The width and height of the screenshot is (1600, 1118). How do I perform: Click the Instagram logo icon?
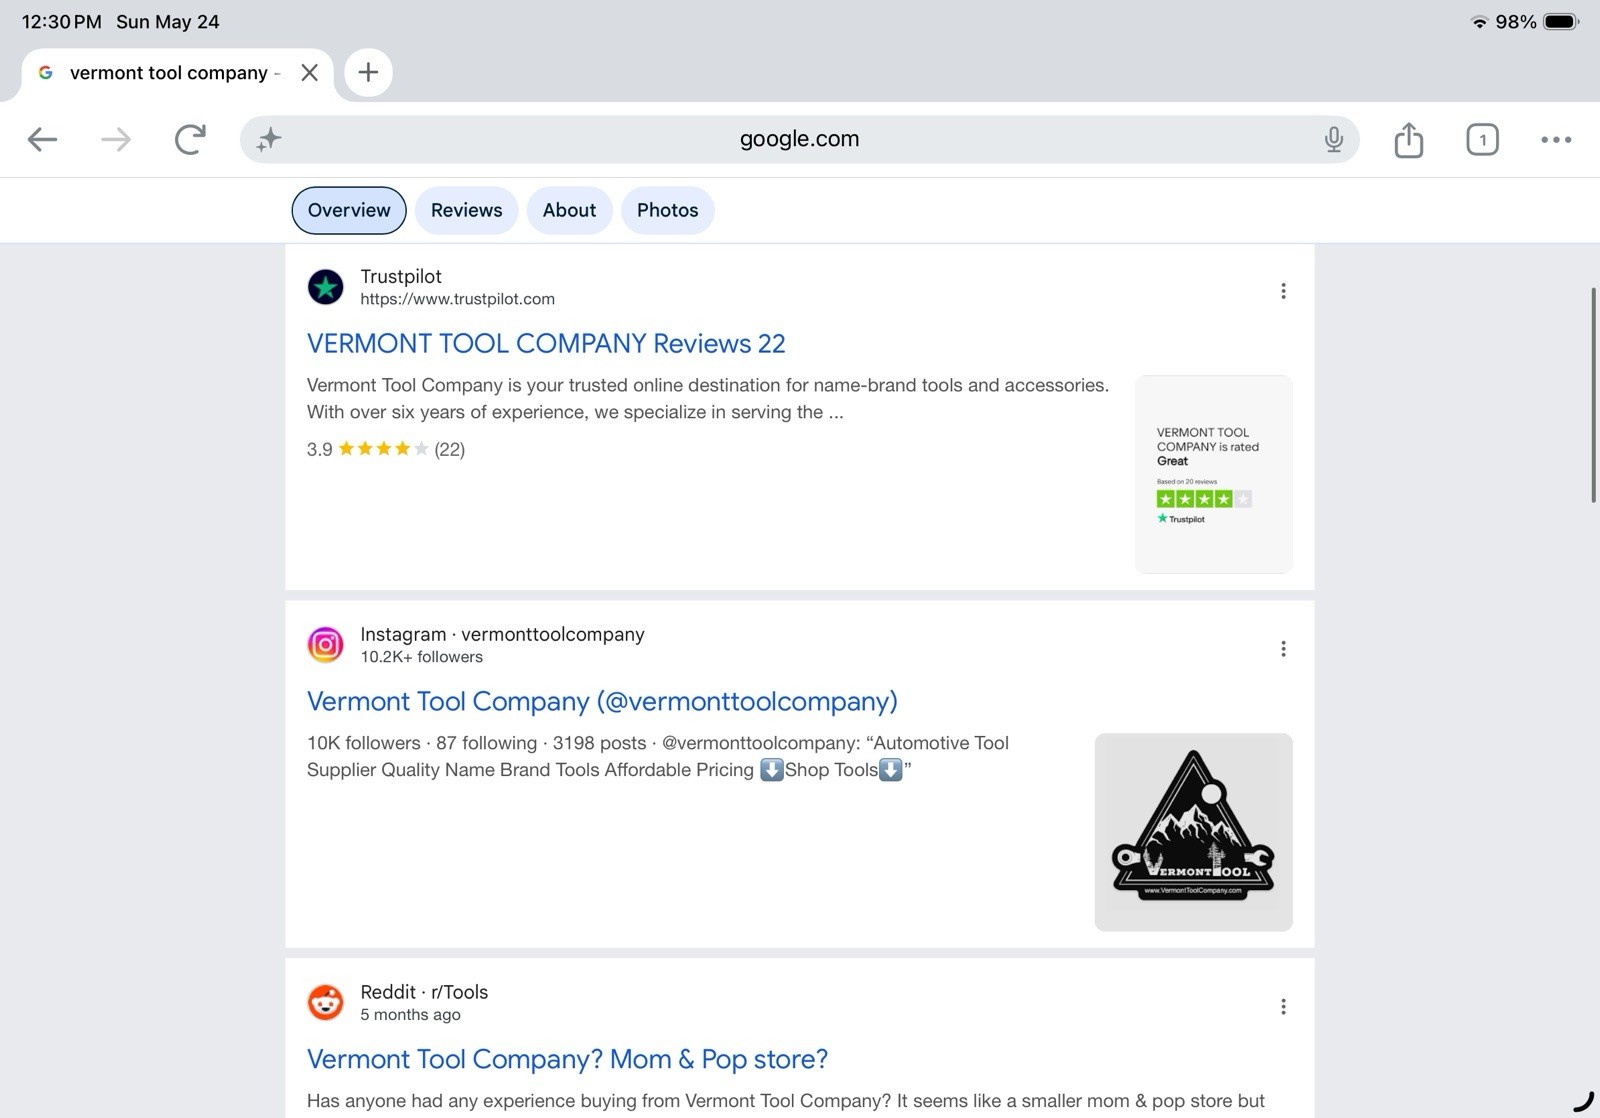[x=325, y=645]
